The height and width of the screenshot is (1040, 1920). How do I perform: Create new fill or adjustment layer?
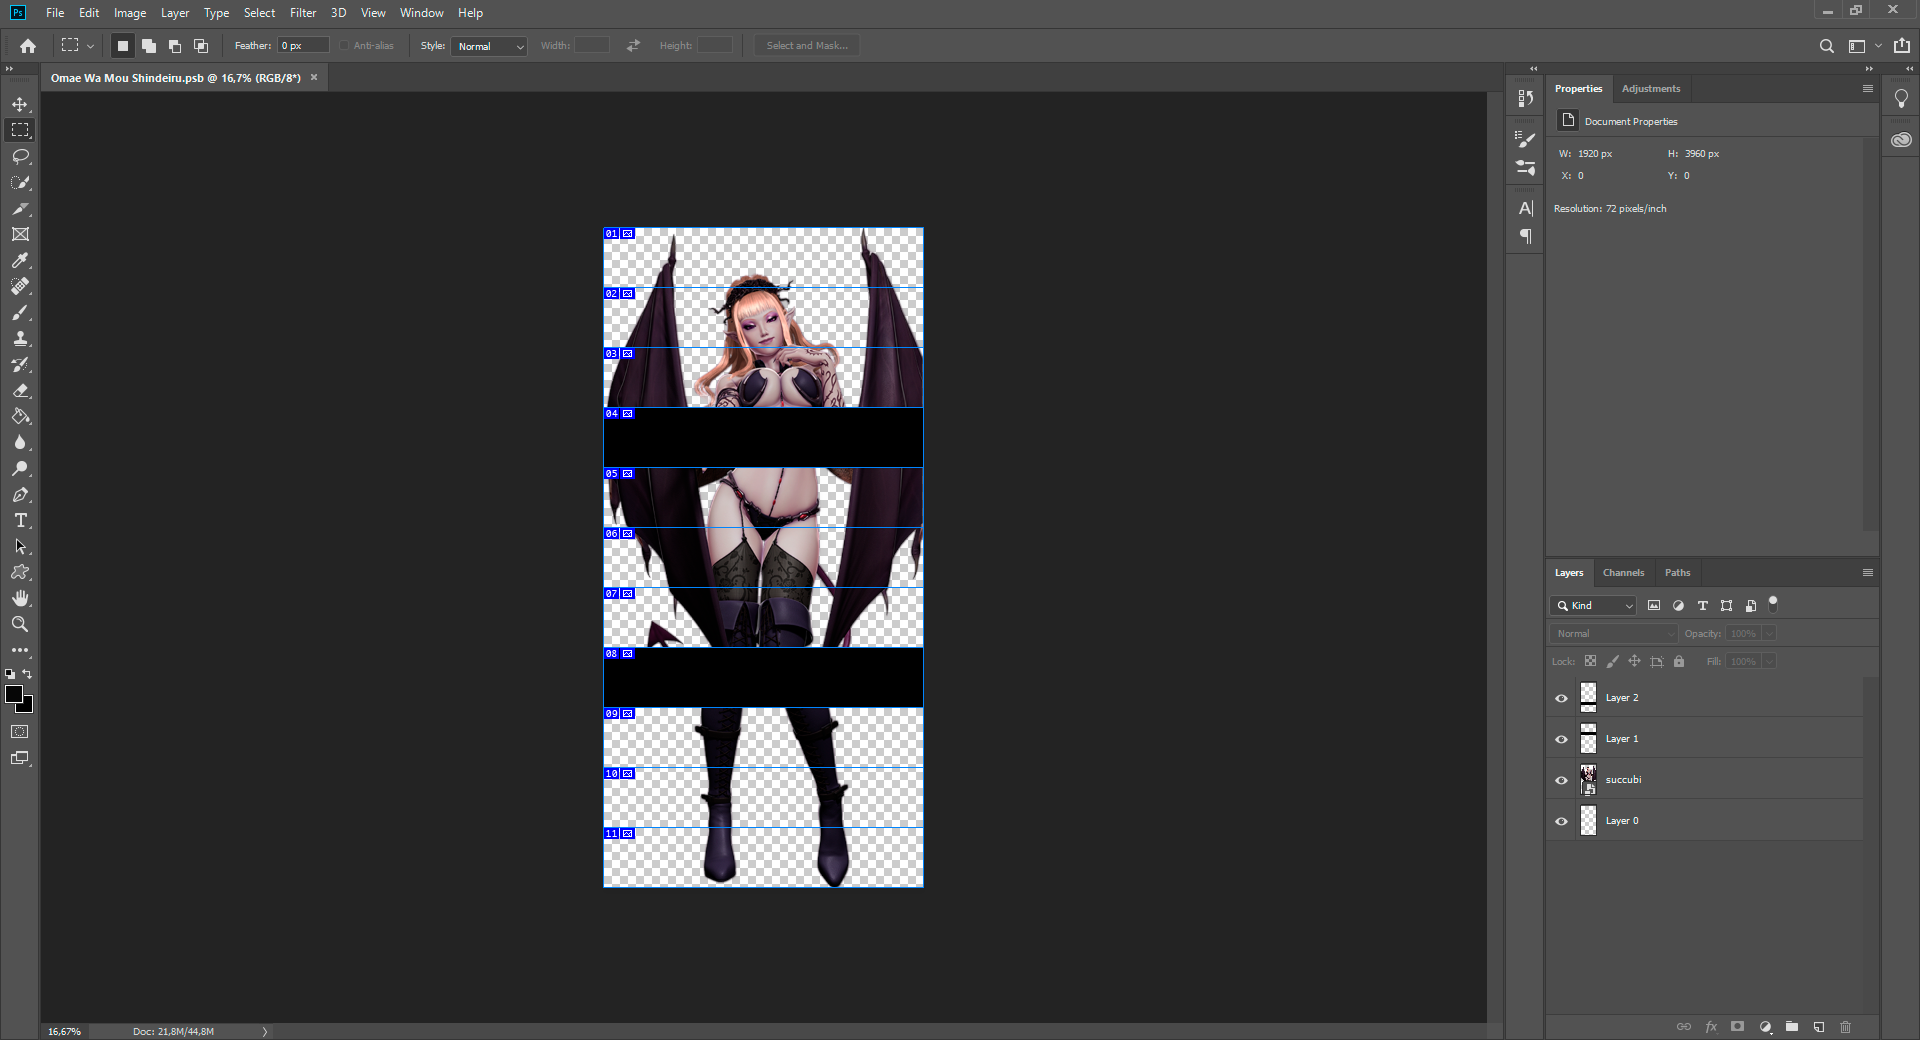tap(1765, 1027)
